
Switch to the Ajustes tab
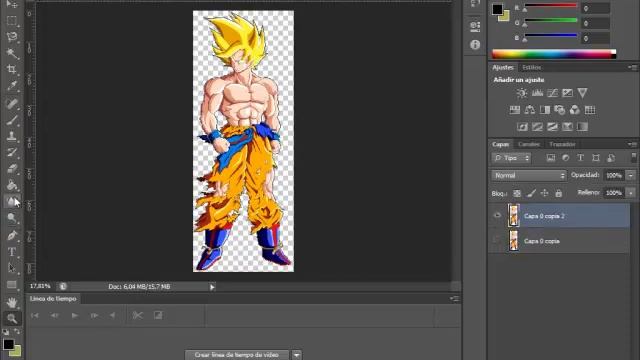503,67
